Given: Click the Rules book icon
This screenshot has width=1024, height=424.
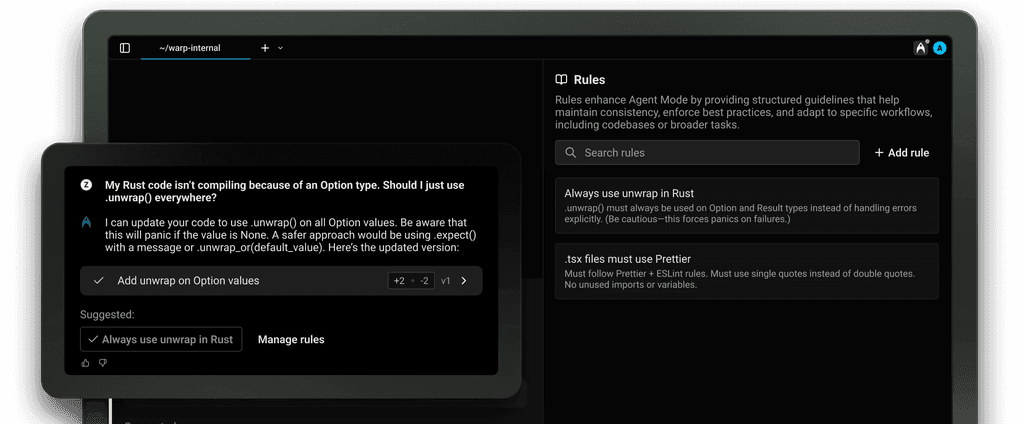Looking at the screenshot, I should 561,80.
